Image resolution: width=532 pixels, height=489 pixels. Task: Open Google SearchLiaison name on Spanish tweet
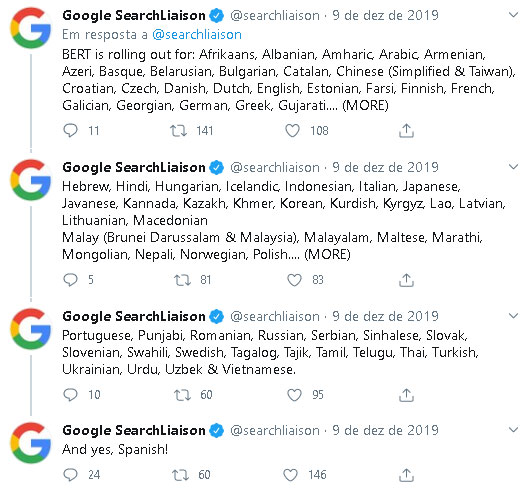pos(134,430)
